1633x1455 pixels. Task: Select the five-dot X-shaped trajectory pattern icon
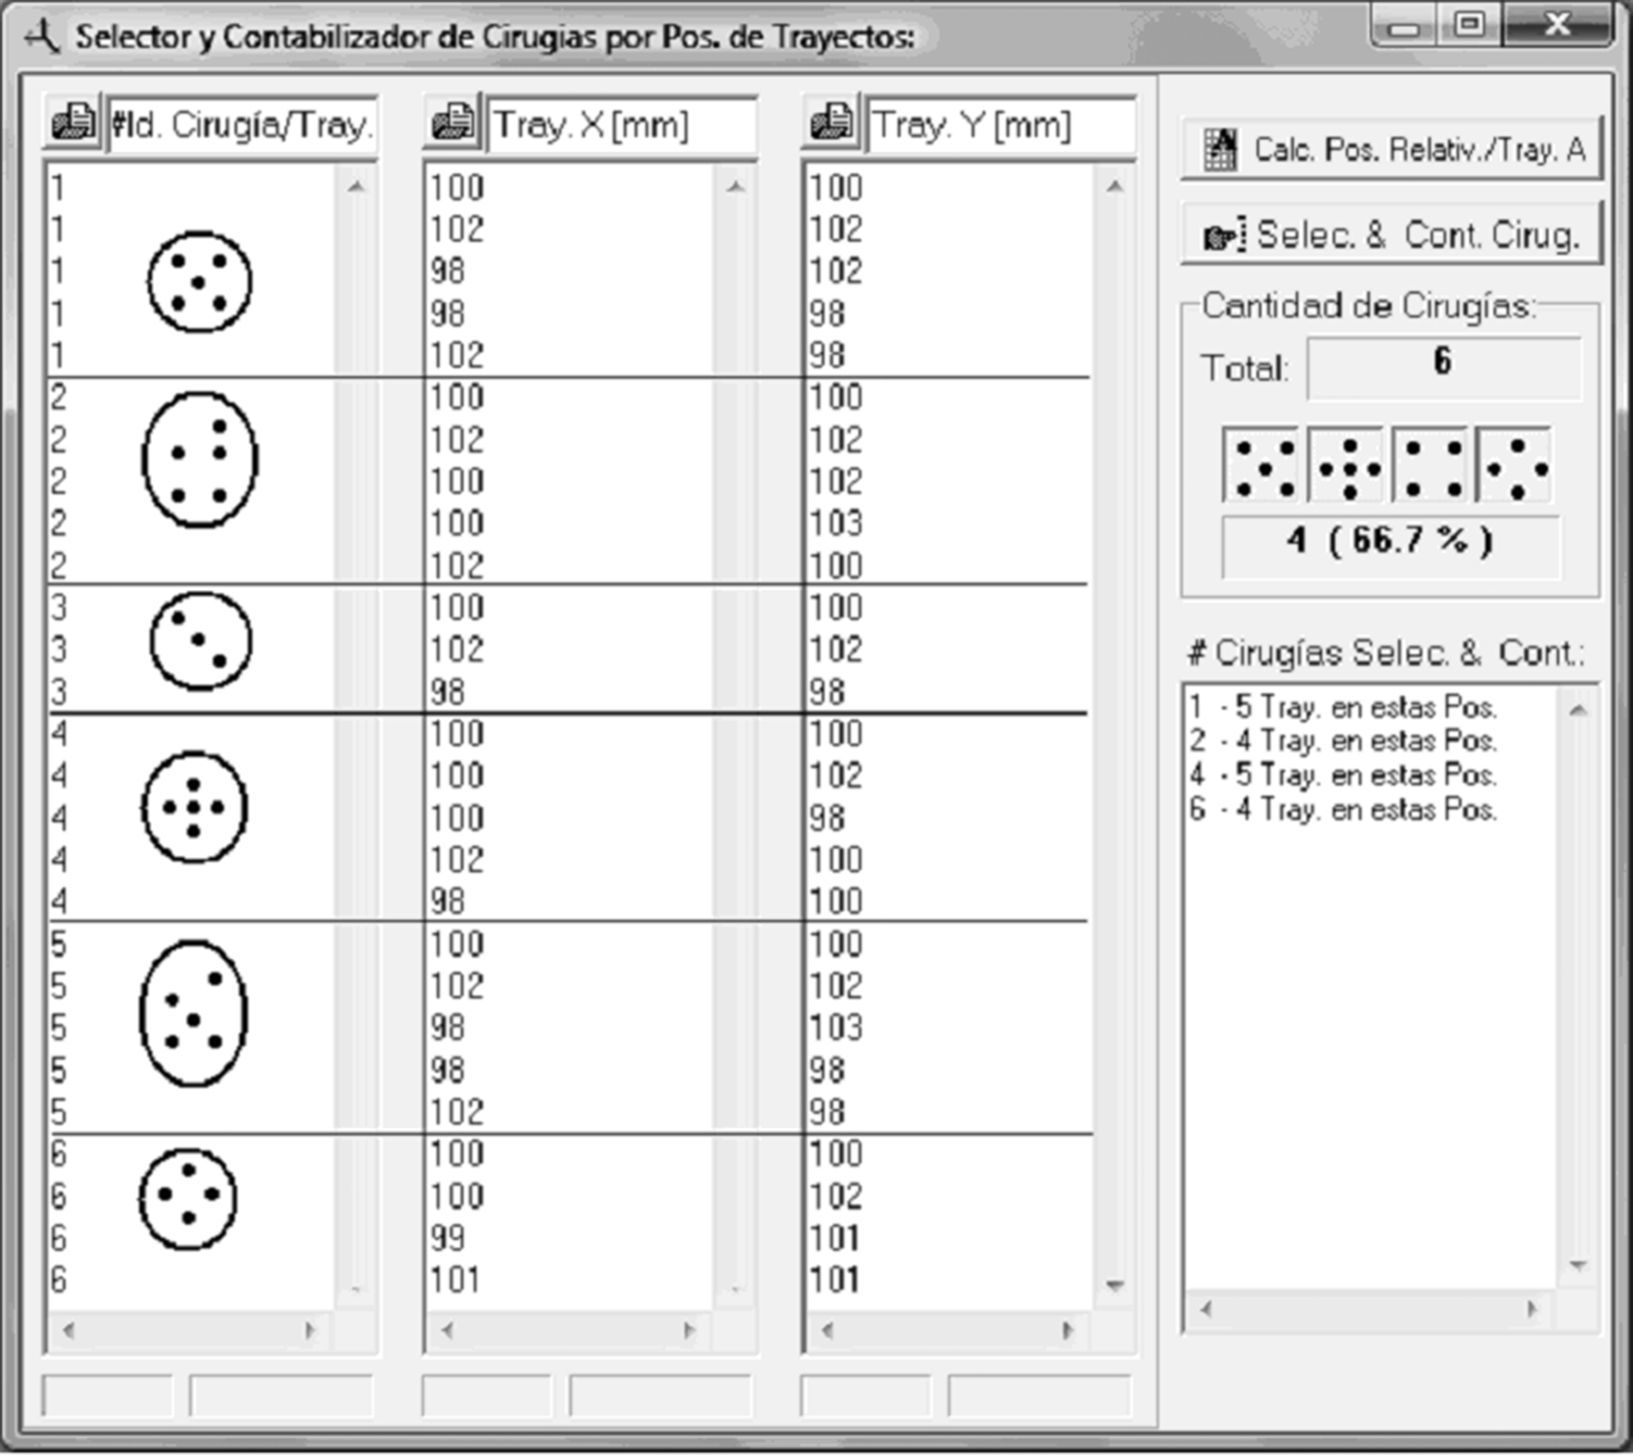(1262, 467)
